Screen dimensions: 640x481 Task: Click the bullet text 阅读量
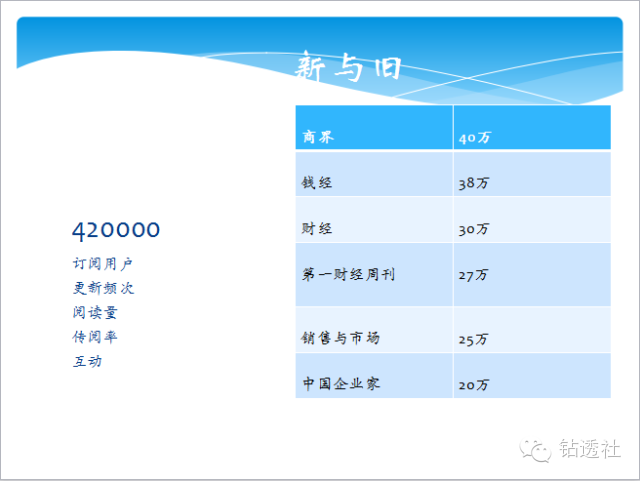pyautogui.click(x=95, y=312)
